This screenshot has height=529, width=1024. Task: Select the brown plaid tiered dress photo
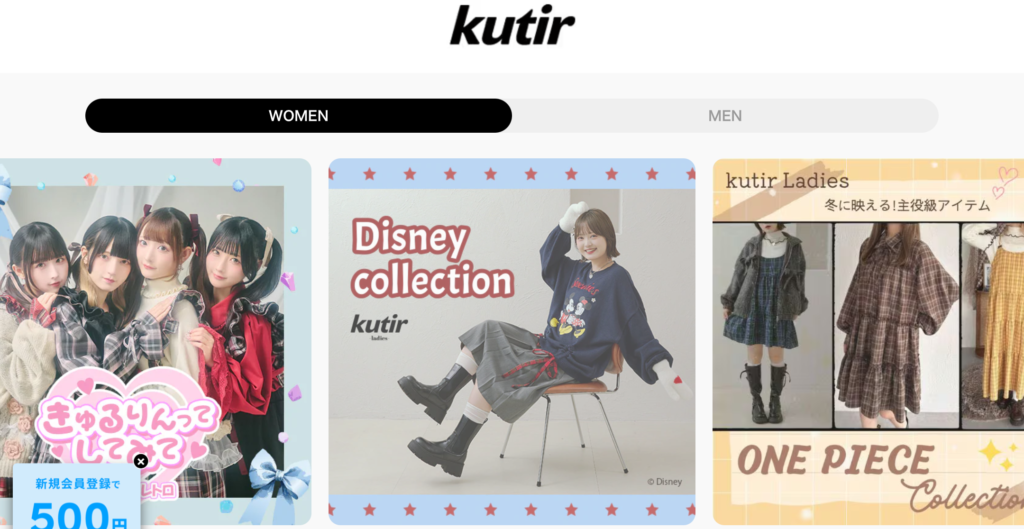click(897, 325)
